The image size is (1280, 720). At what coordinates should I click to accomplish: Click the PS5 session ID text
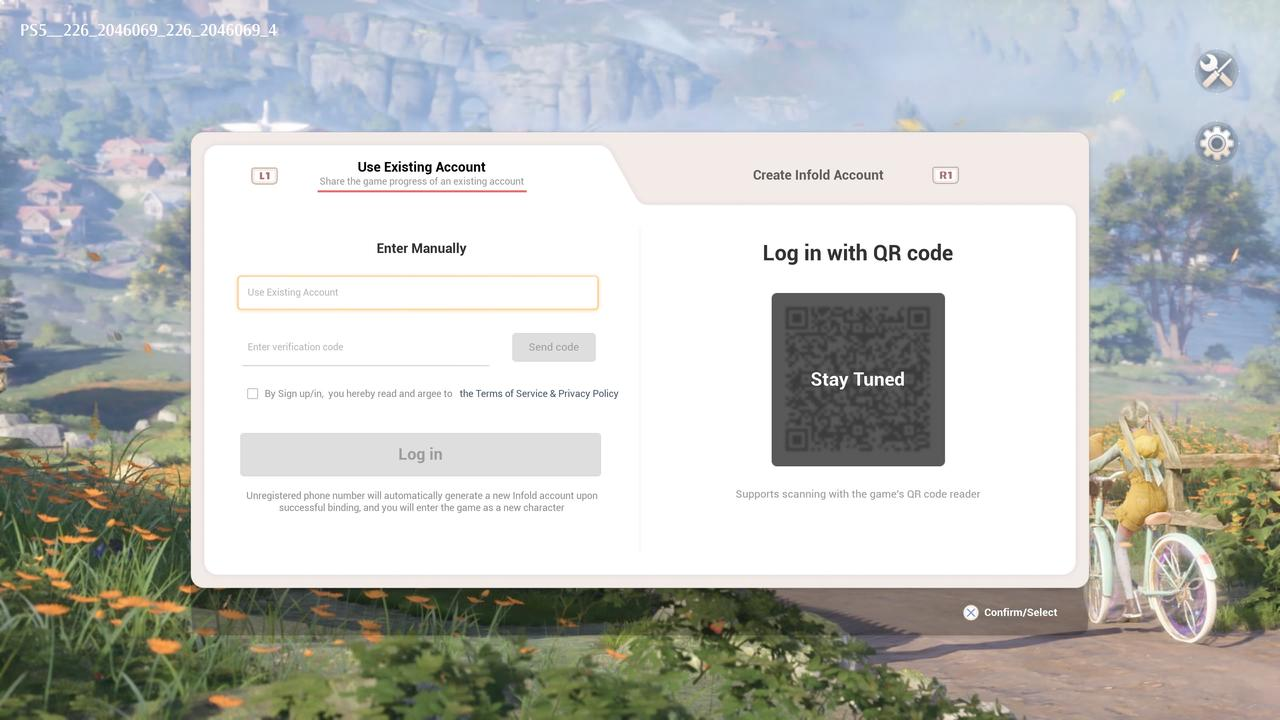(x=148, y=29)
